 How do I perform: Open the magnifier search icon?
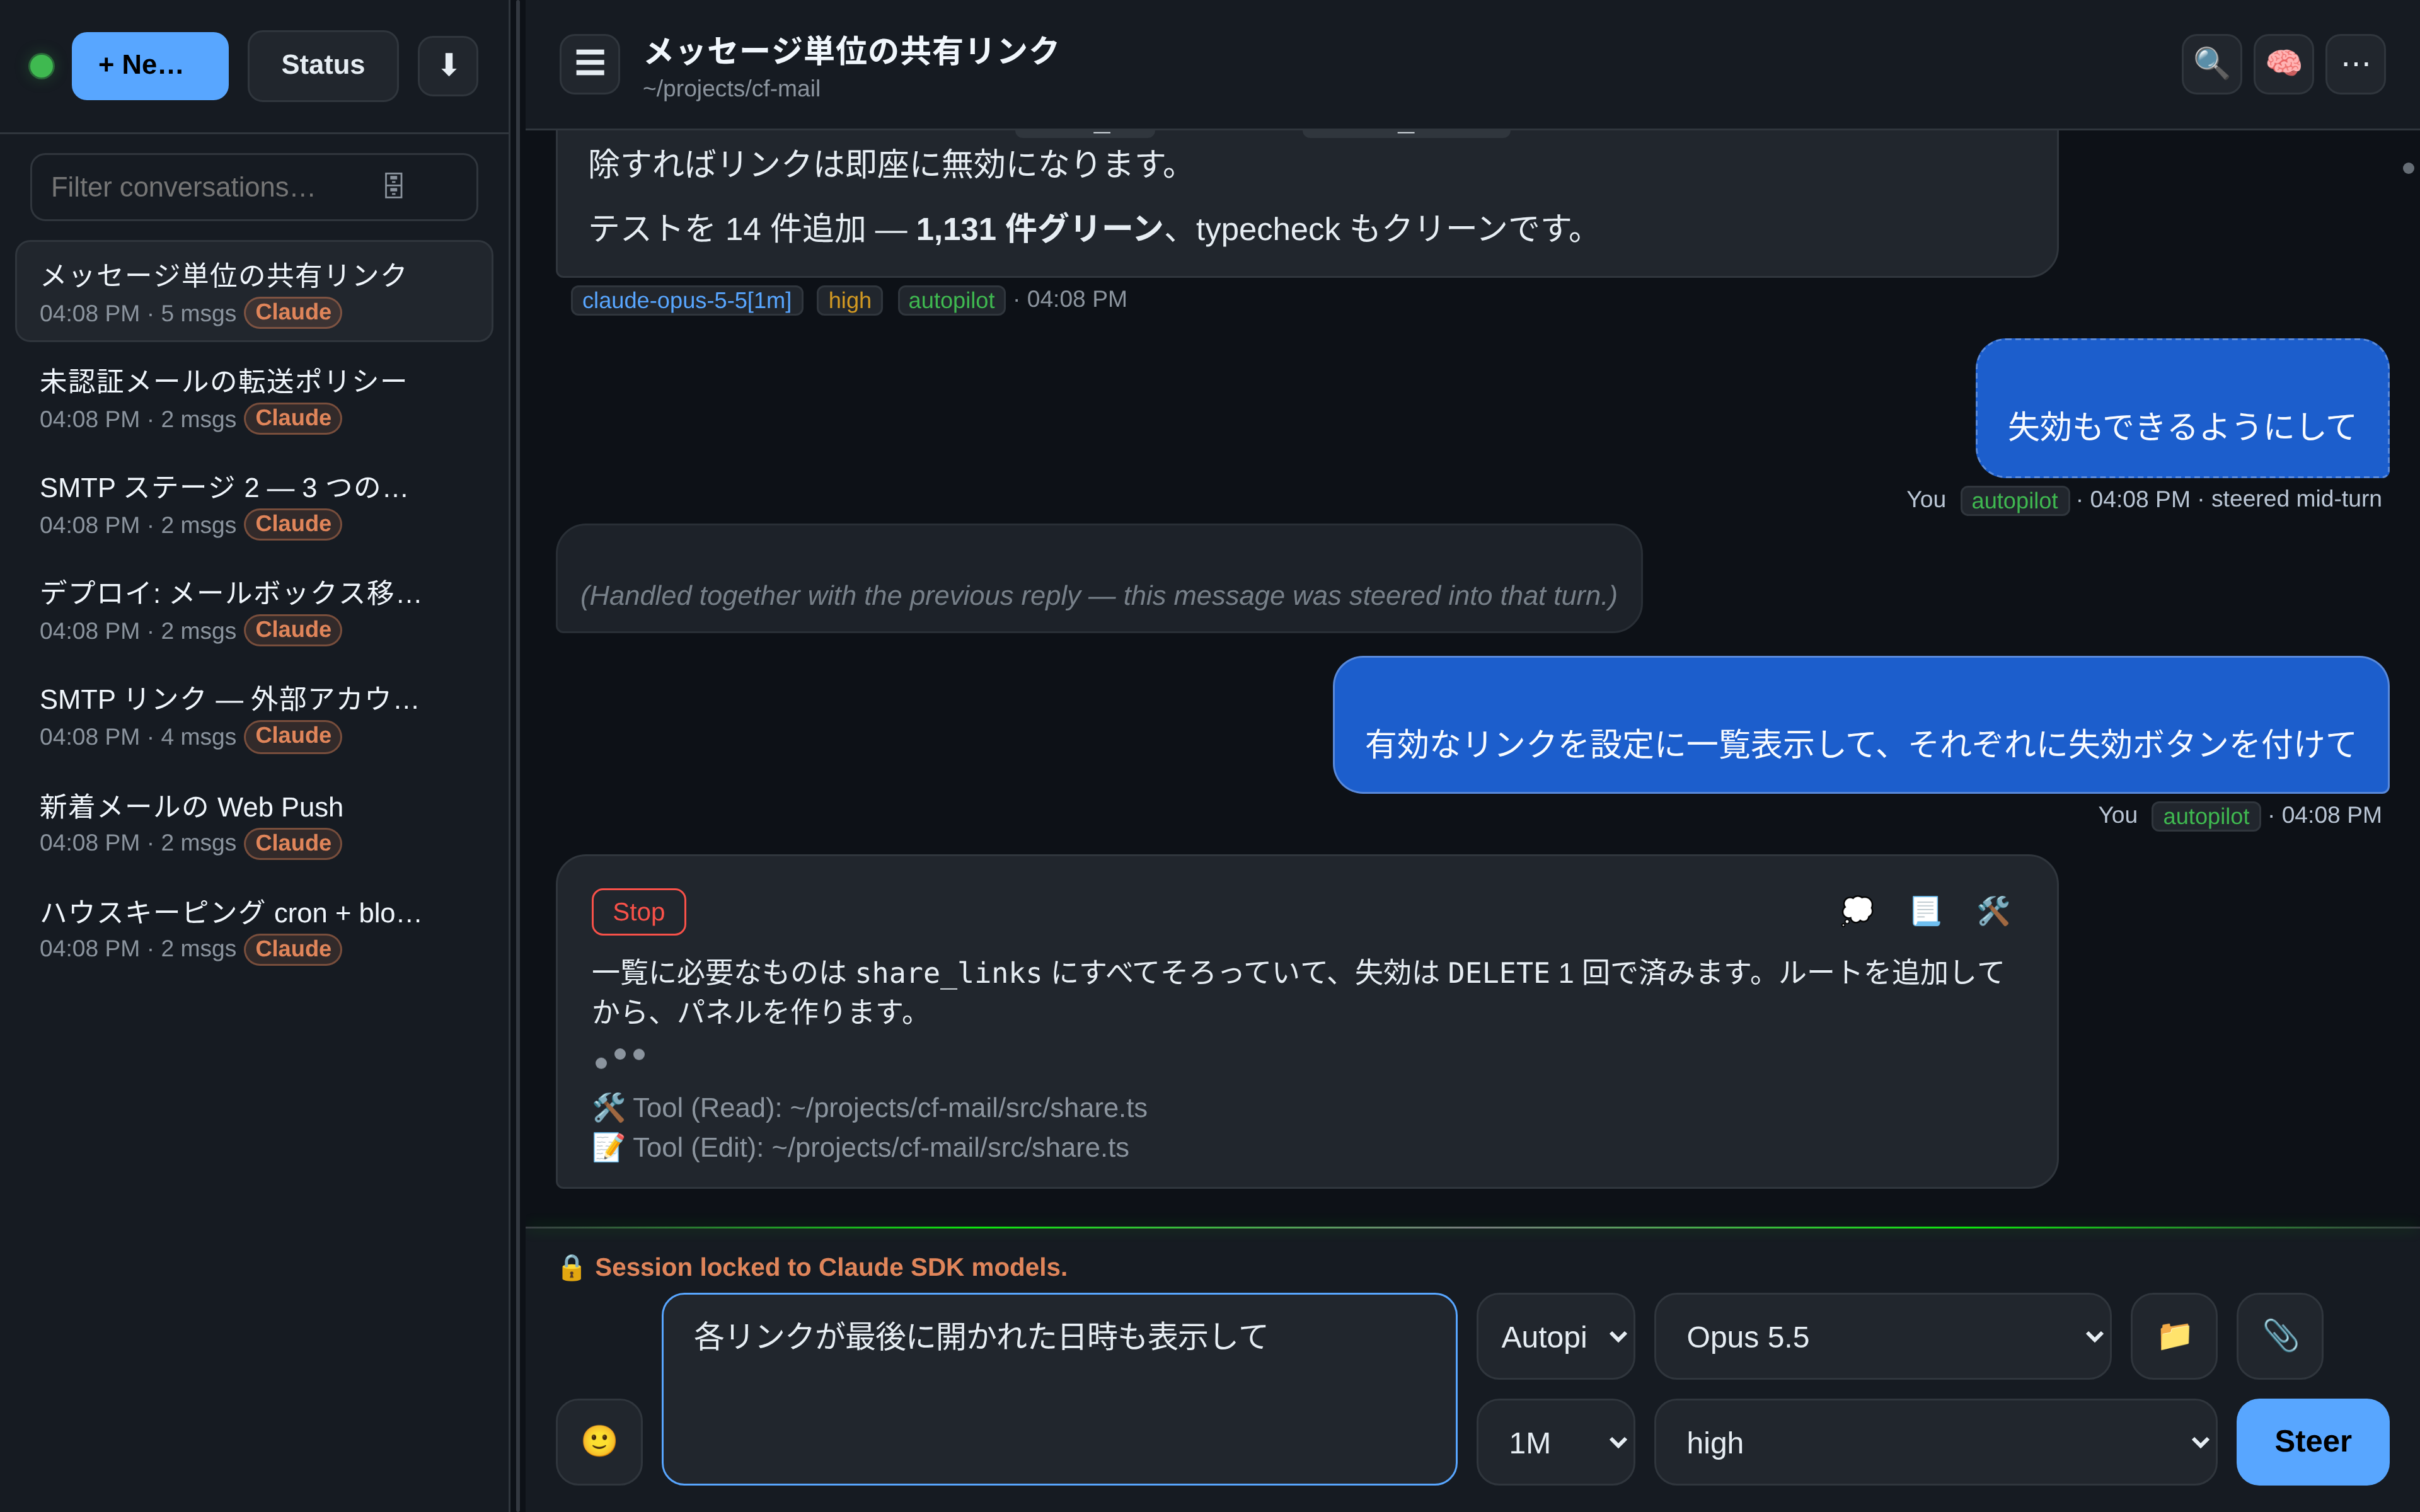pos(2211,64)
